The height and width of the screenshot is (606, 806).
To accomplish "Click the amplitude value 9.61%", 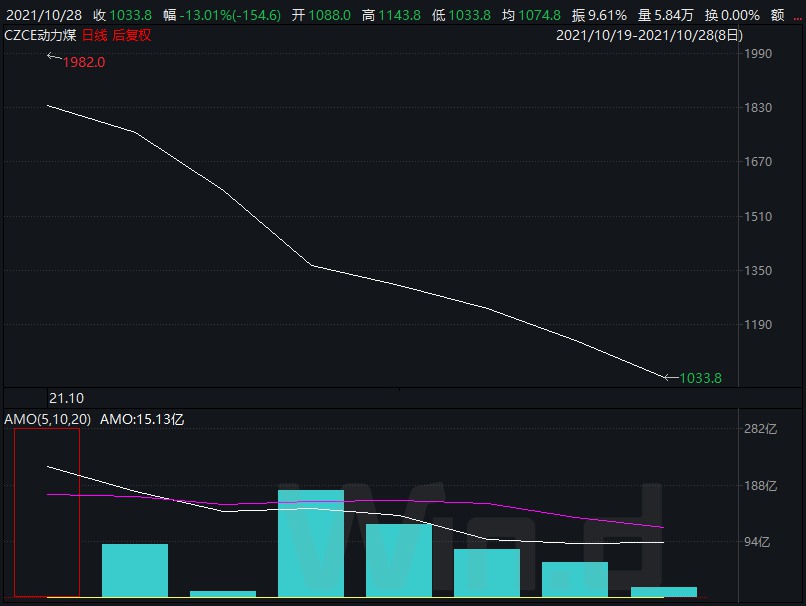I will (607, 15).
